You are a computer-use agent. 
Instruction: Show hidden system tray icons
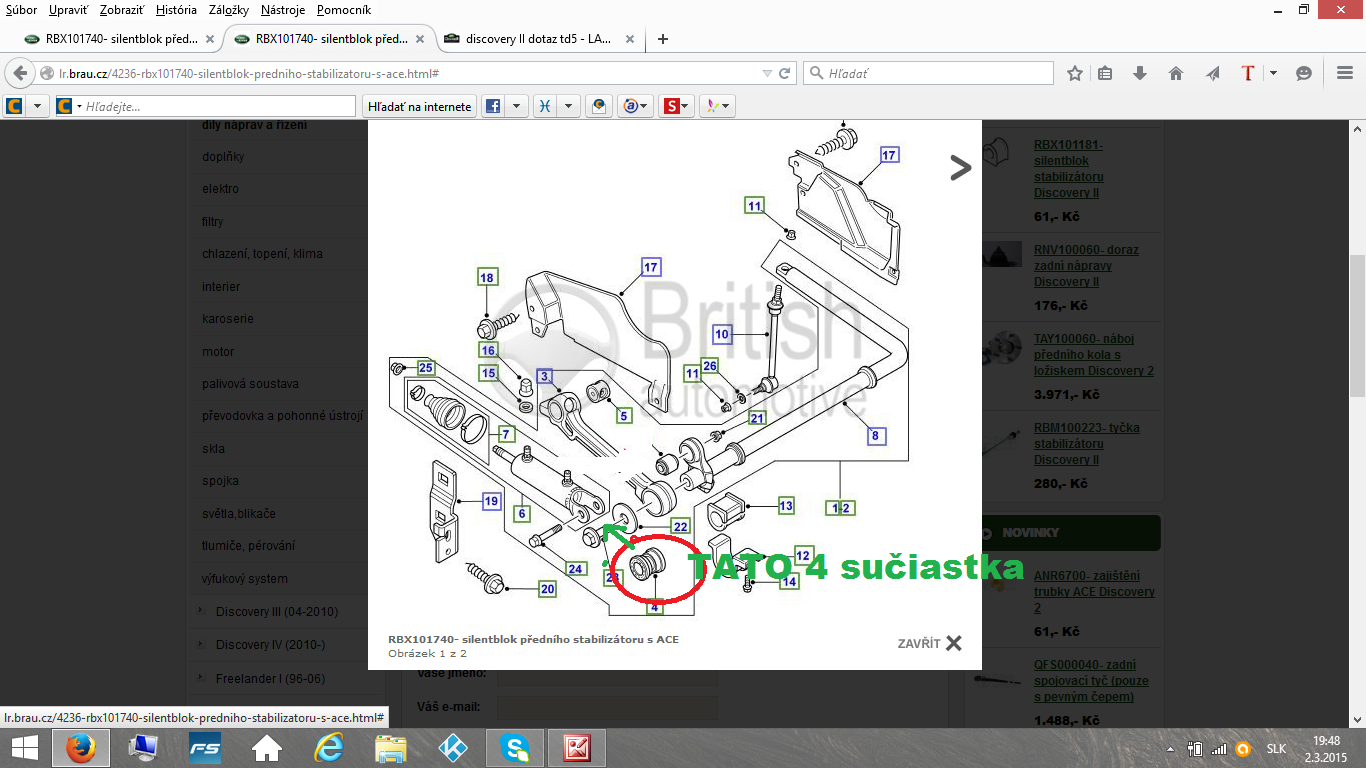point(1171,749)
